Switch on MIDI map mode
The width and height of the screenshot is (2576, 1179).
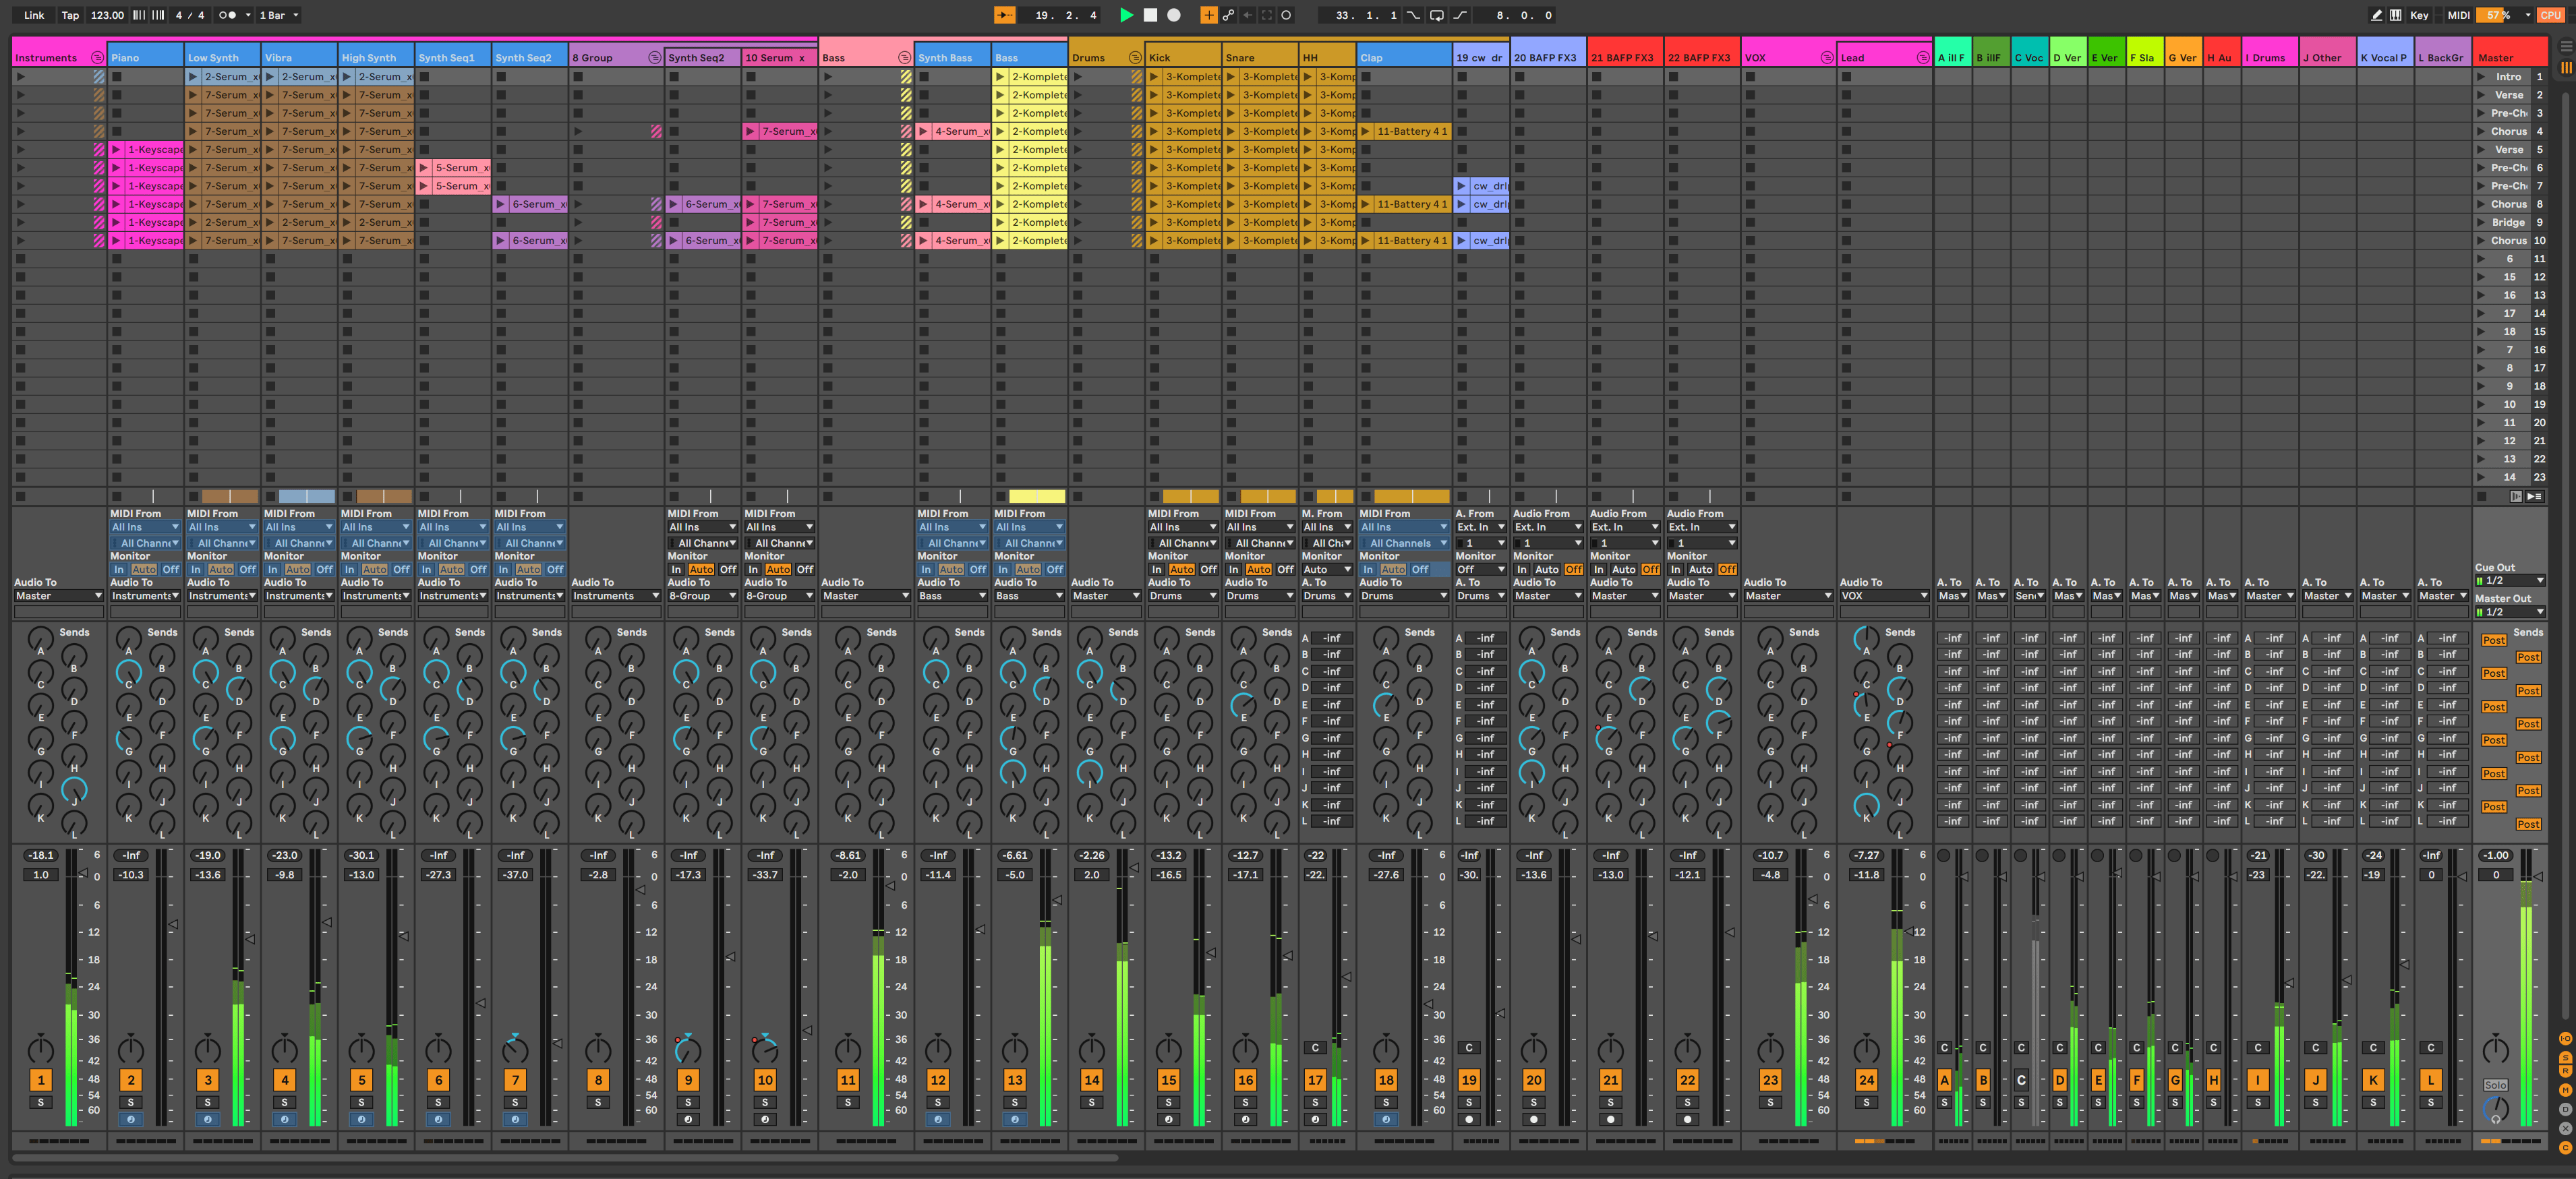(2458, 15)
